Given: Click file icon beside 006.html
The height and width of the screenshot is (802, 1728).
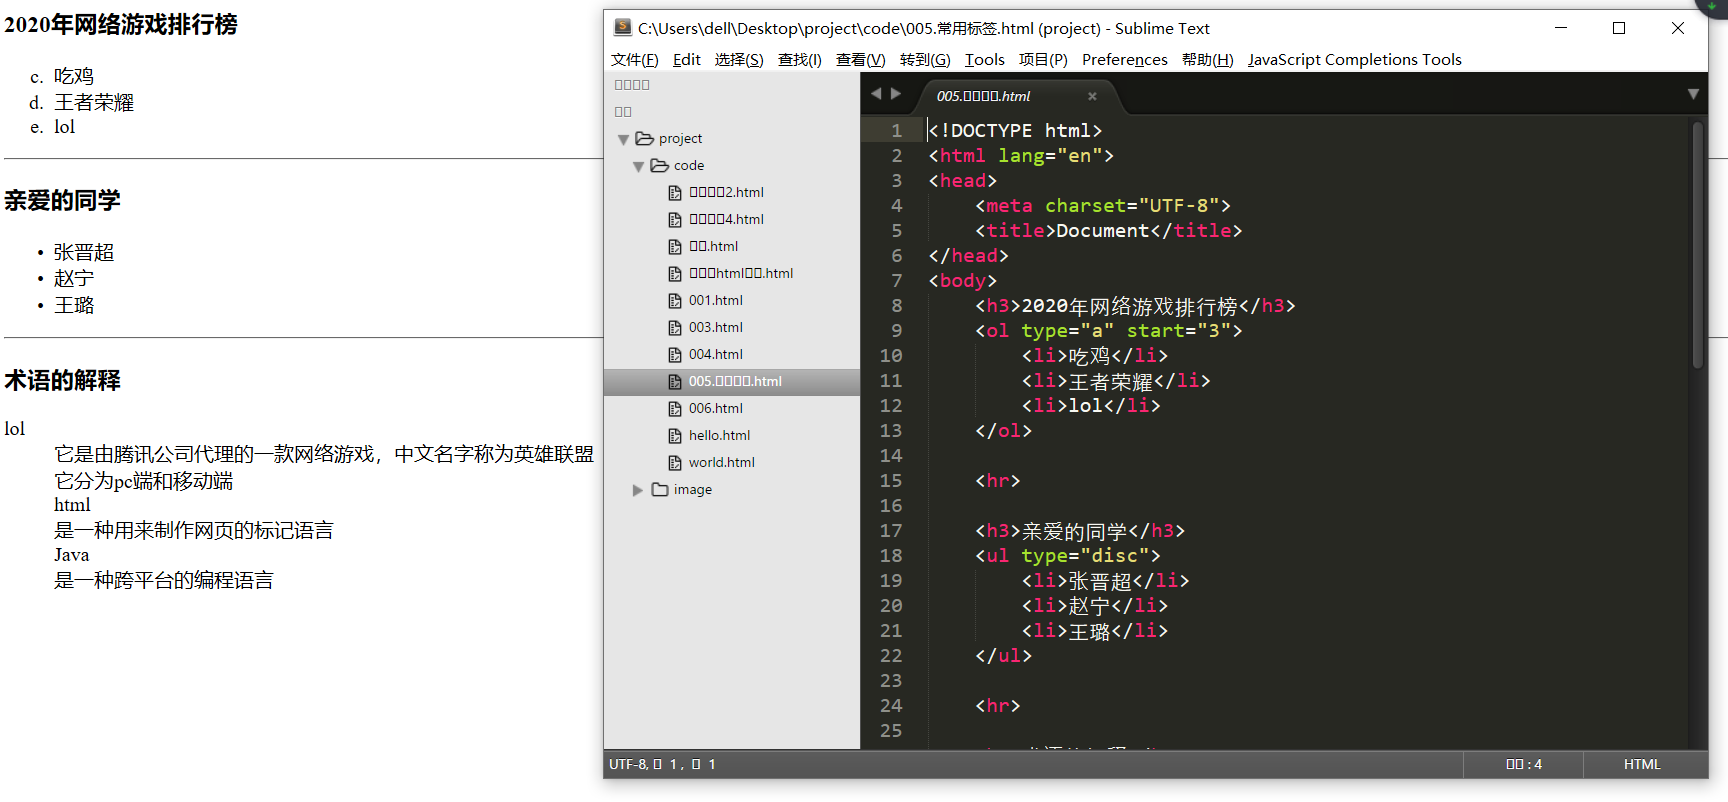Looking at the screenshot, I should coord(675,408).
